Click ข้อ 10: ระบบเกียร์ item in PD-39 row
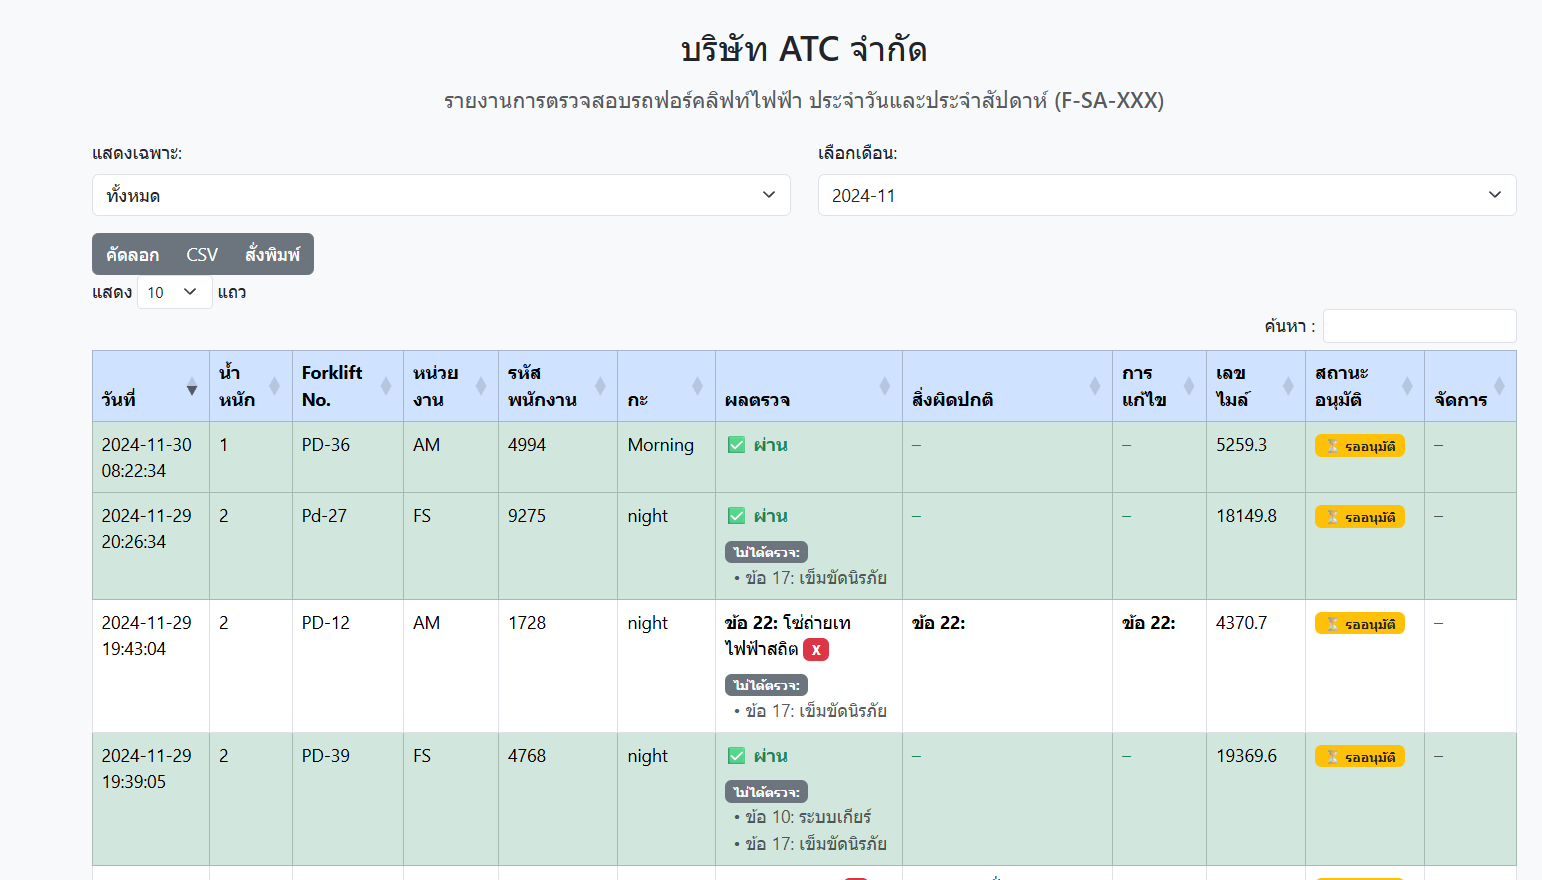 point(808,817)
